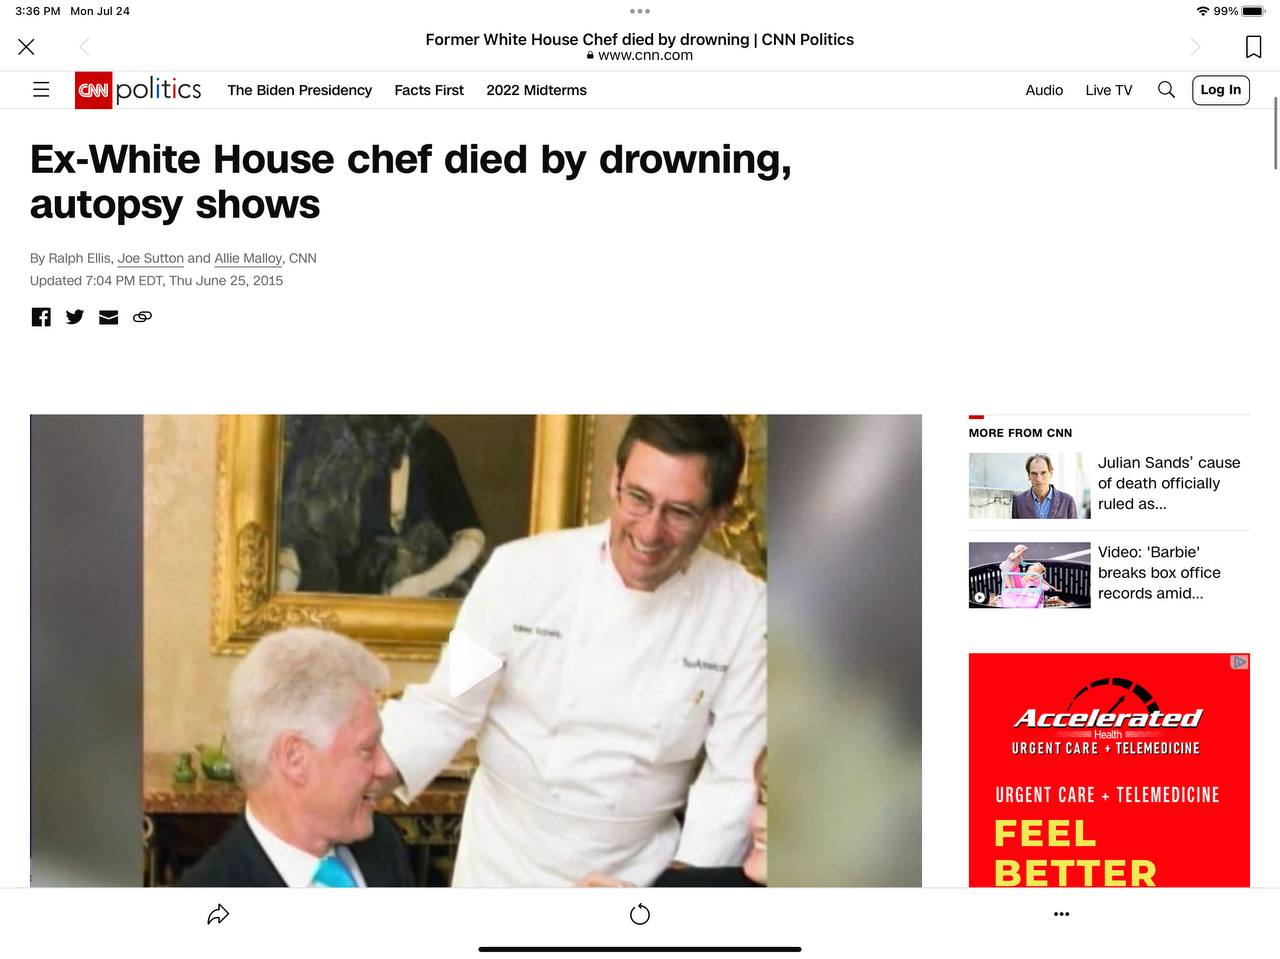Play the chef video
The image size is (1280, 959).
point(476,664)
